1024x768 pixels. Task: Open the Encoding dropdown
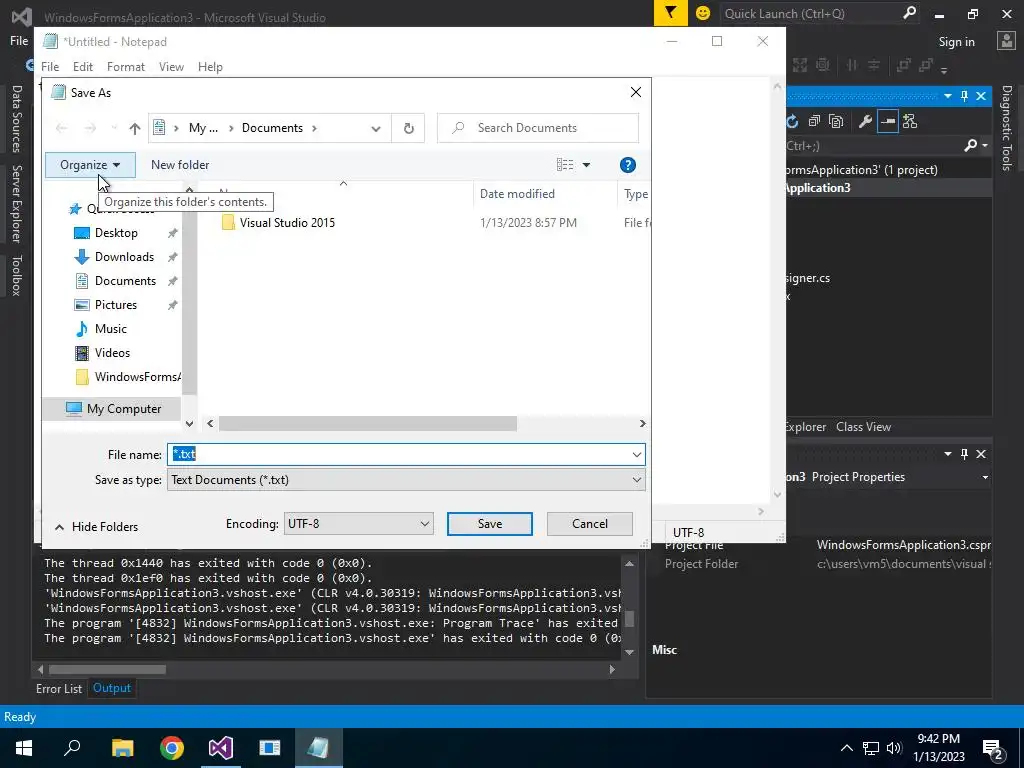pyautogui.click(x=359, y=524)
